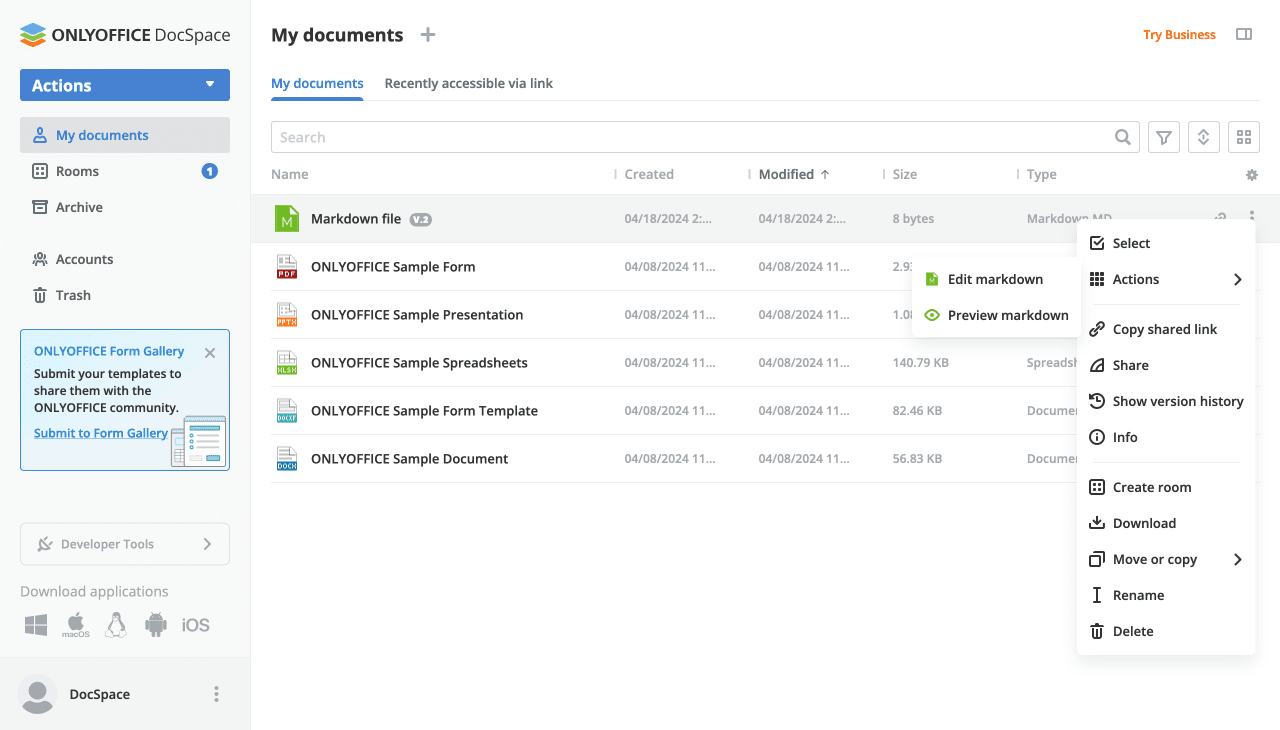Choose Share in the context menu
This screenshot has height=730, width=1280.
point(1166,365)
